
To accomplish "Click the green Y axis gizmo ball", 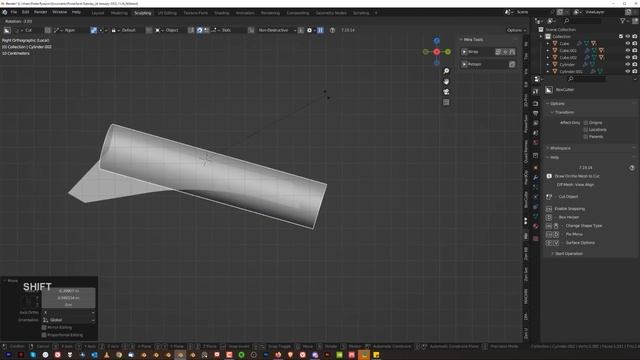I will point(448,52).
